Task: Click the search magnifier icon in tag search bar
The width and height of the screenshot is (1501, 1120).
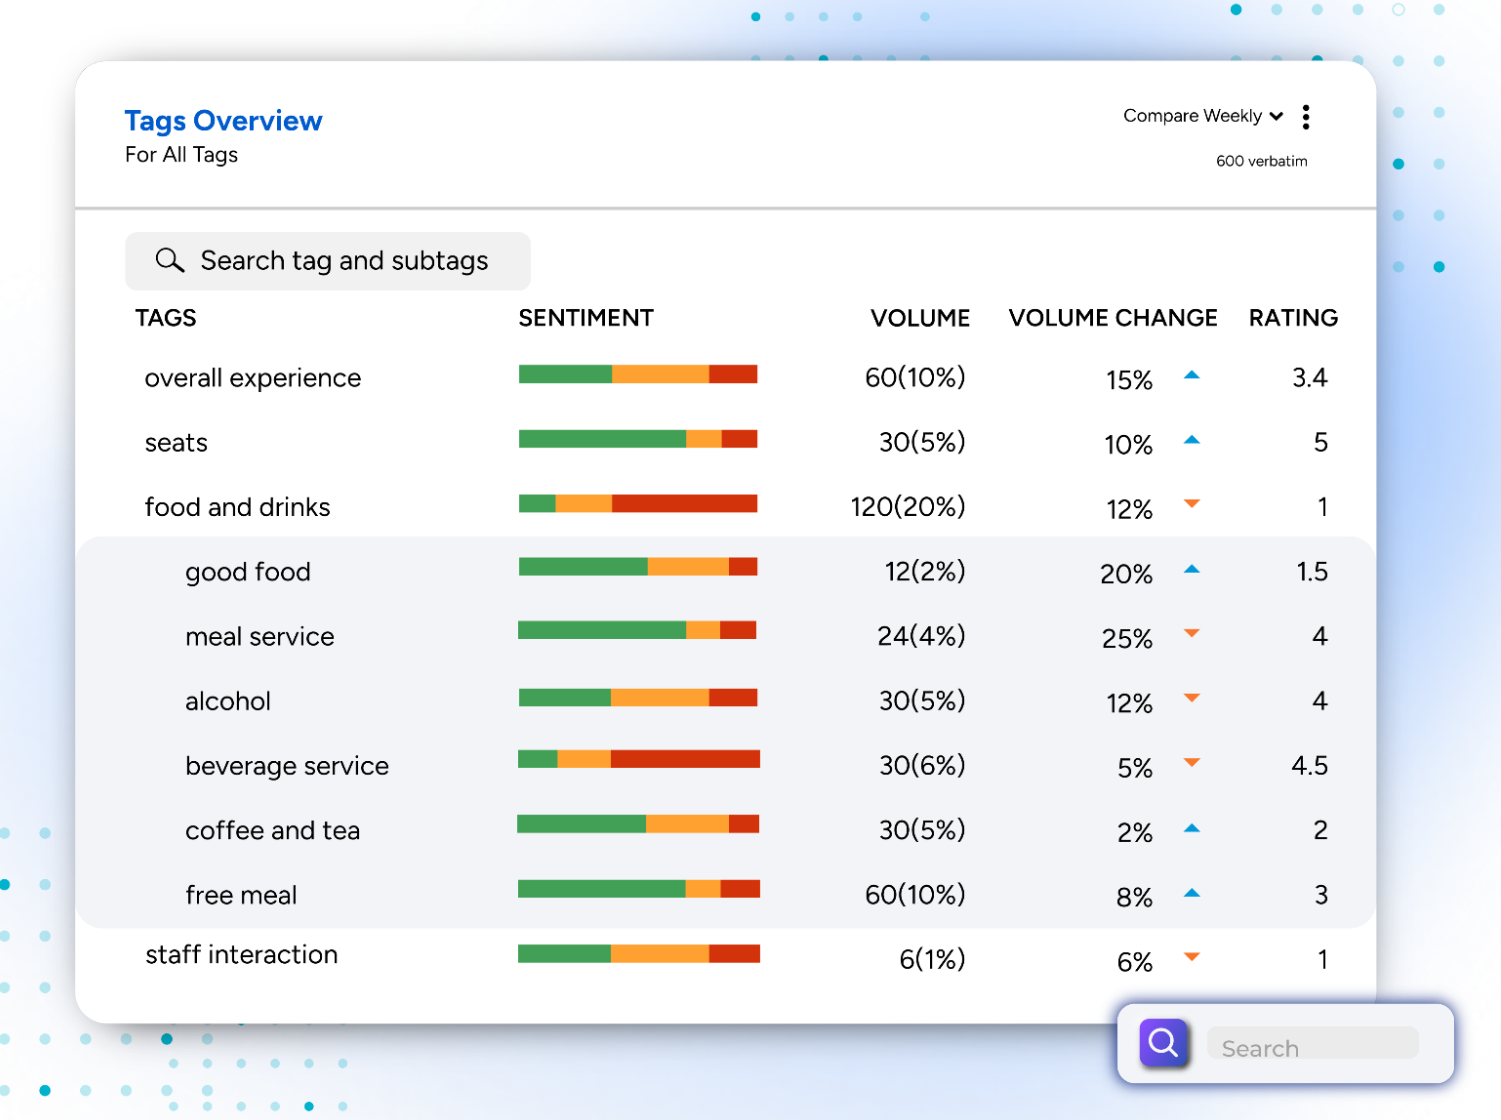Action: [169, 260]
